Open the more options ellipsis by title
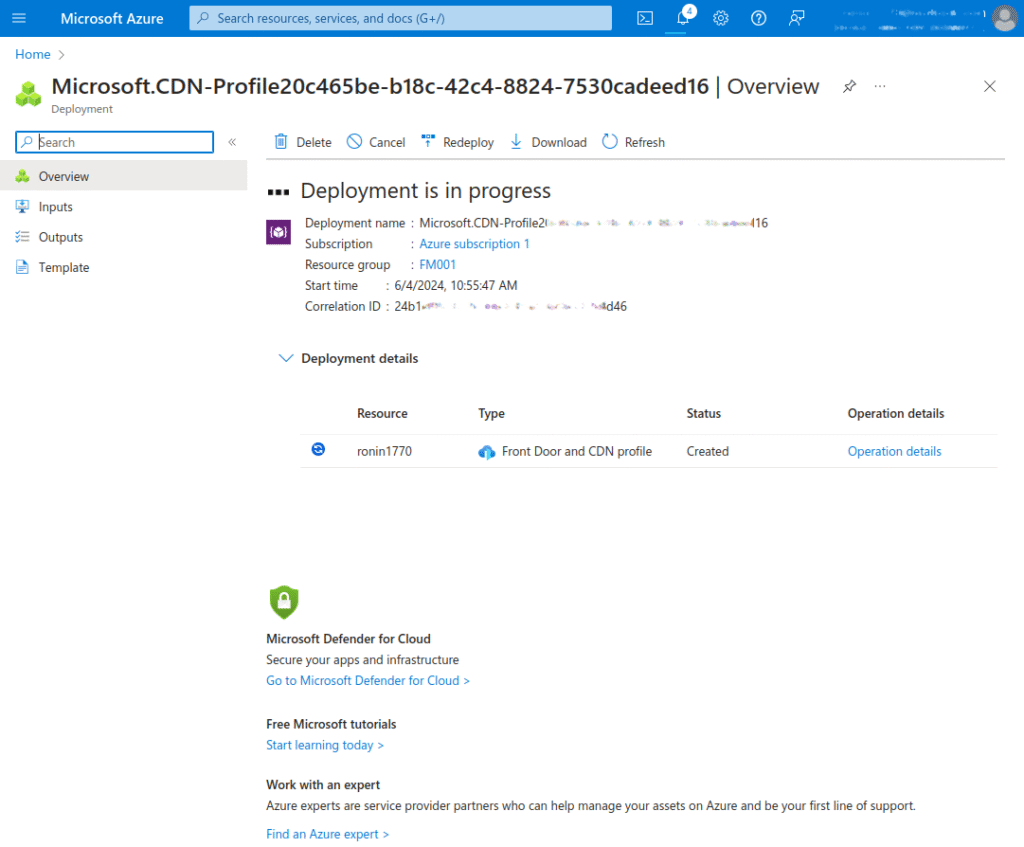This screenshot has width=1024, height=847. tap(880, 86)
